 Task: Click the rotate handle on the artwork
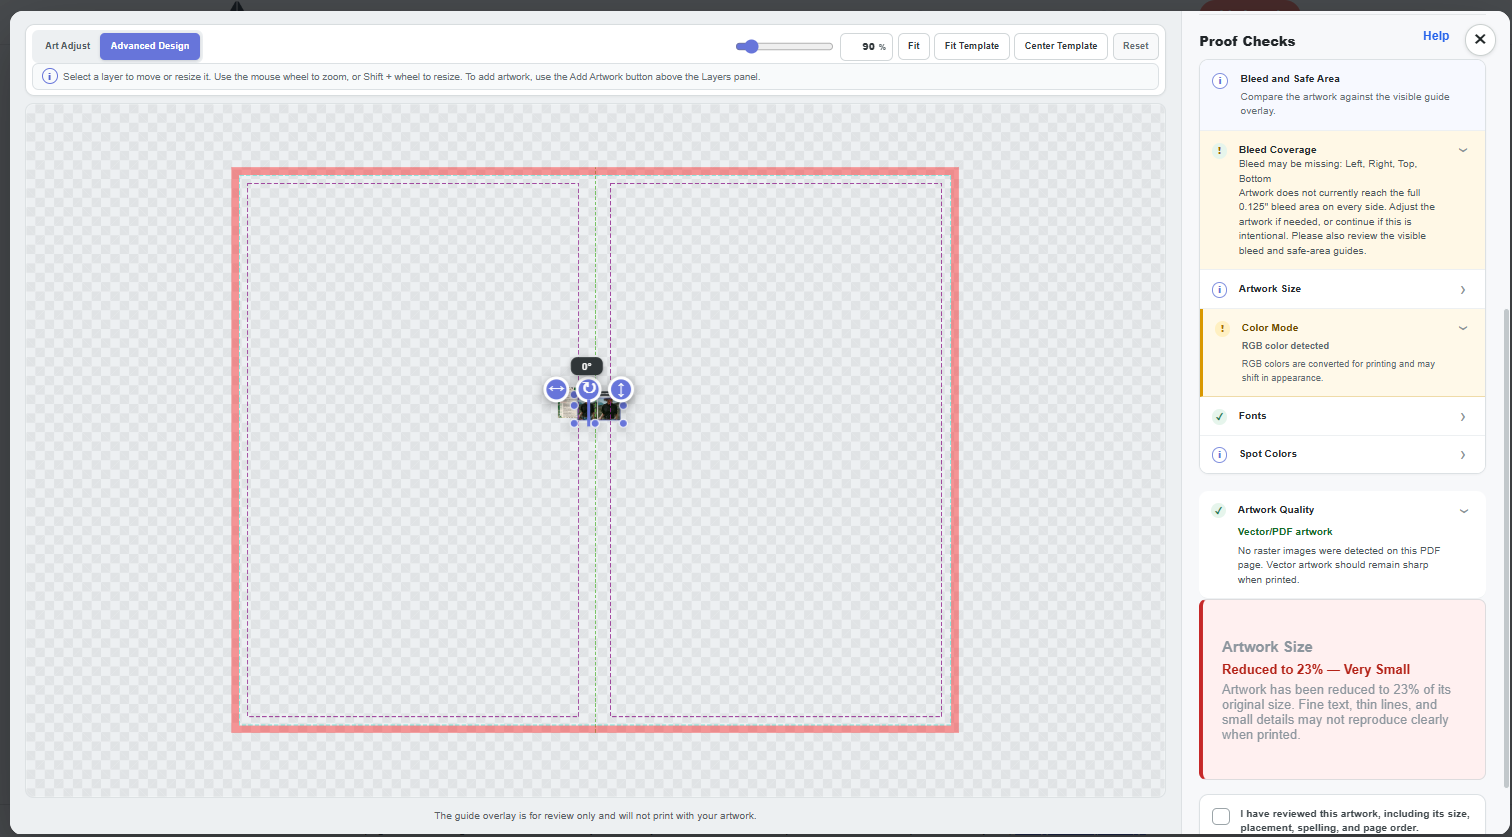588,389
